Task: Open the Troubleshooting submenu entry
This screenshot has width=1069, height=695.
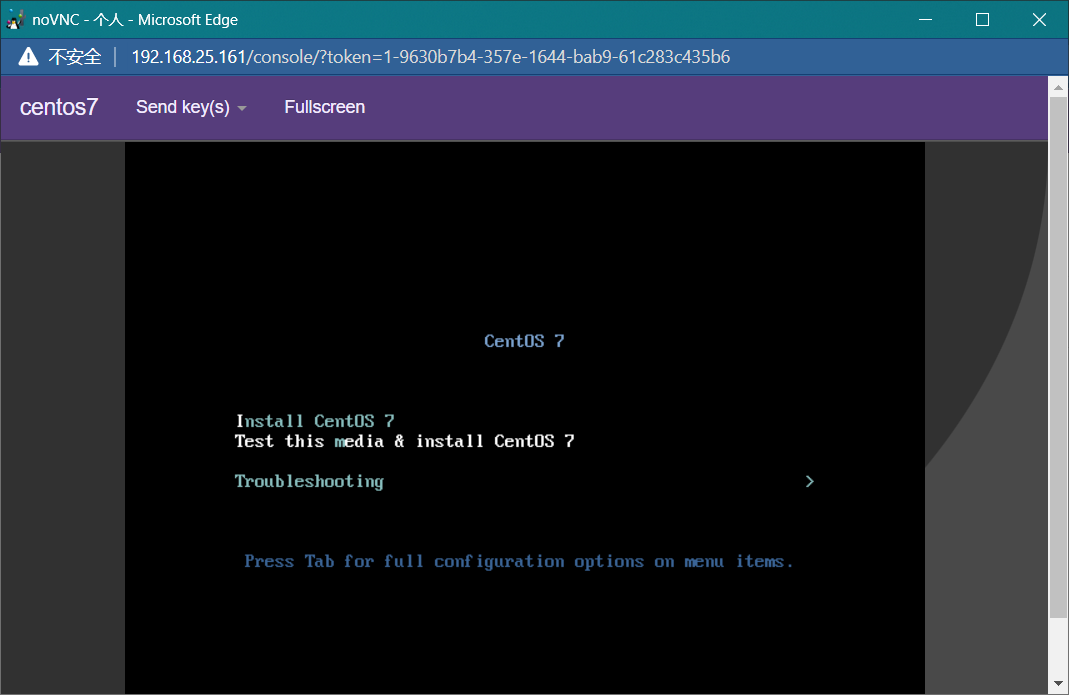Action: 309,482
